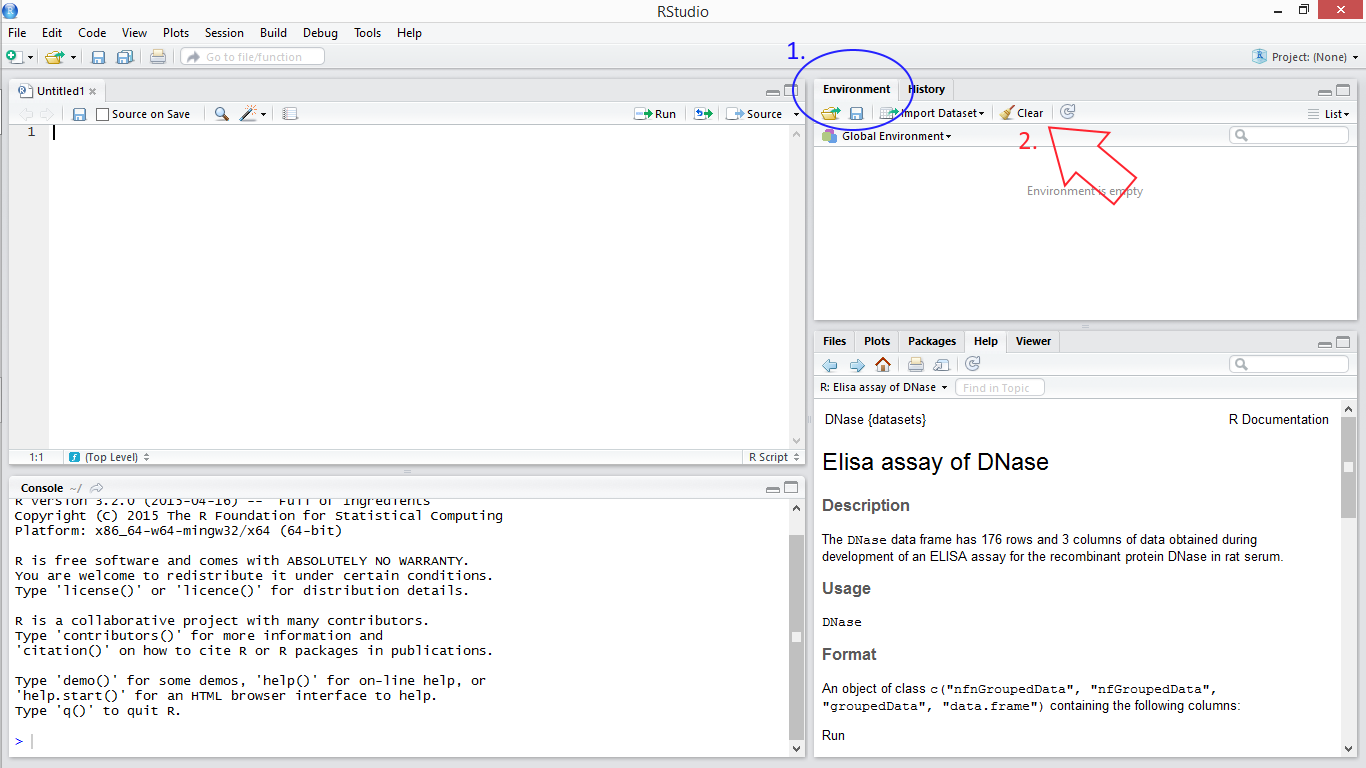The image size is (1366, 768).
Task: Switch to the Packages tab
Action: 932,341
